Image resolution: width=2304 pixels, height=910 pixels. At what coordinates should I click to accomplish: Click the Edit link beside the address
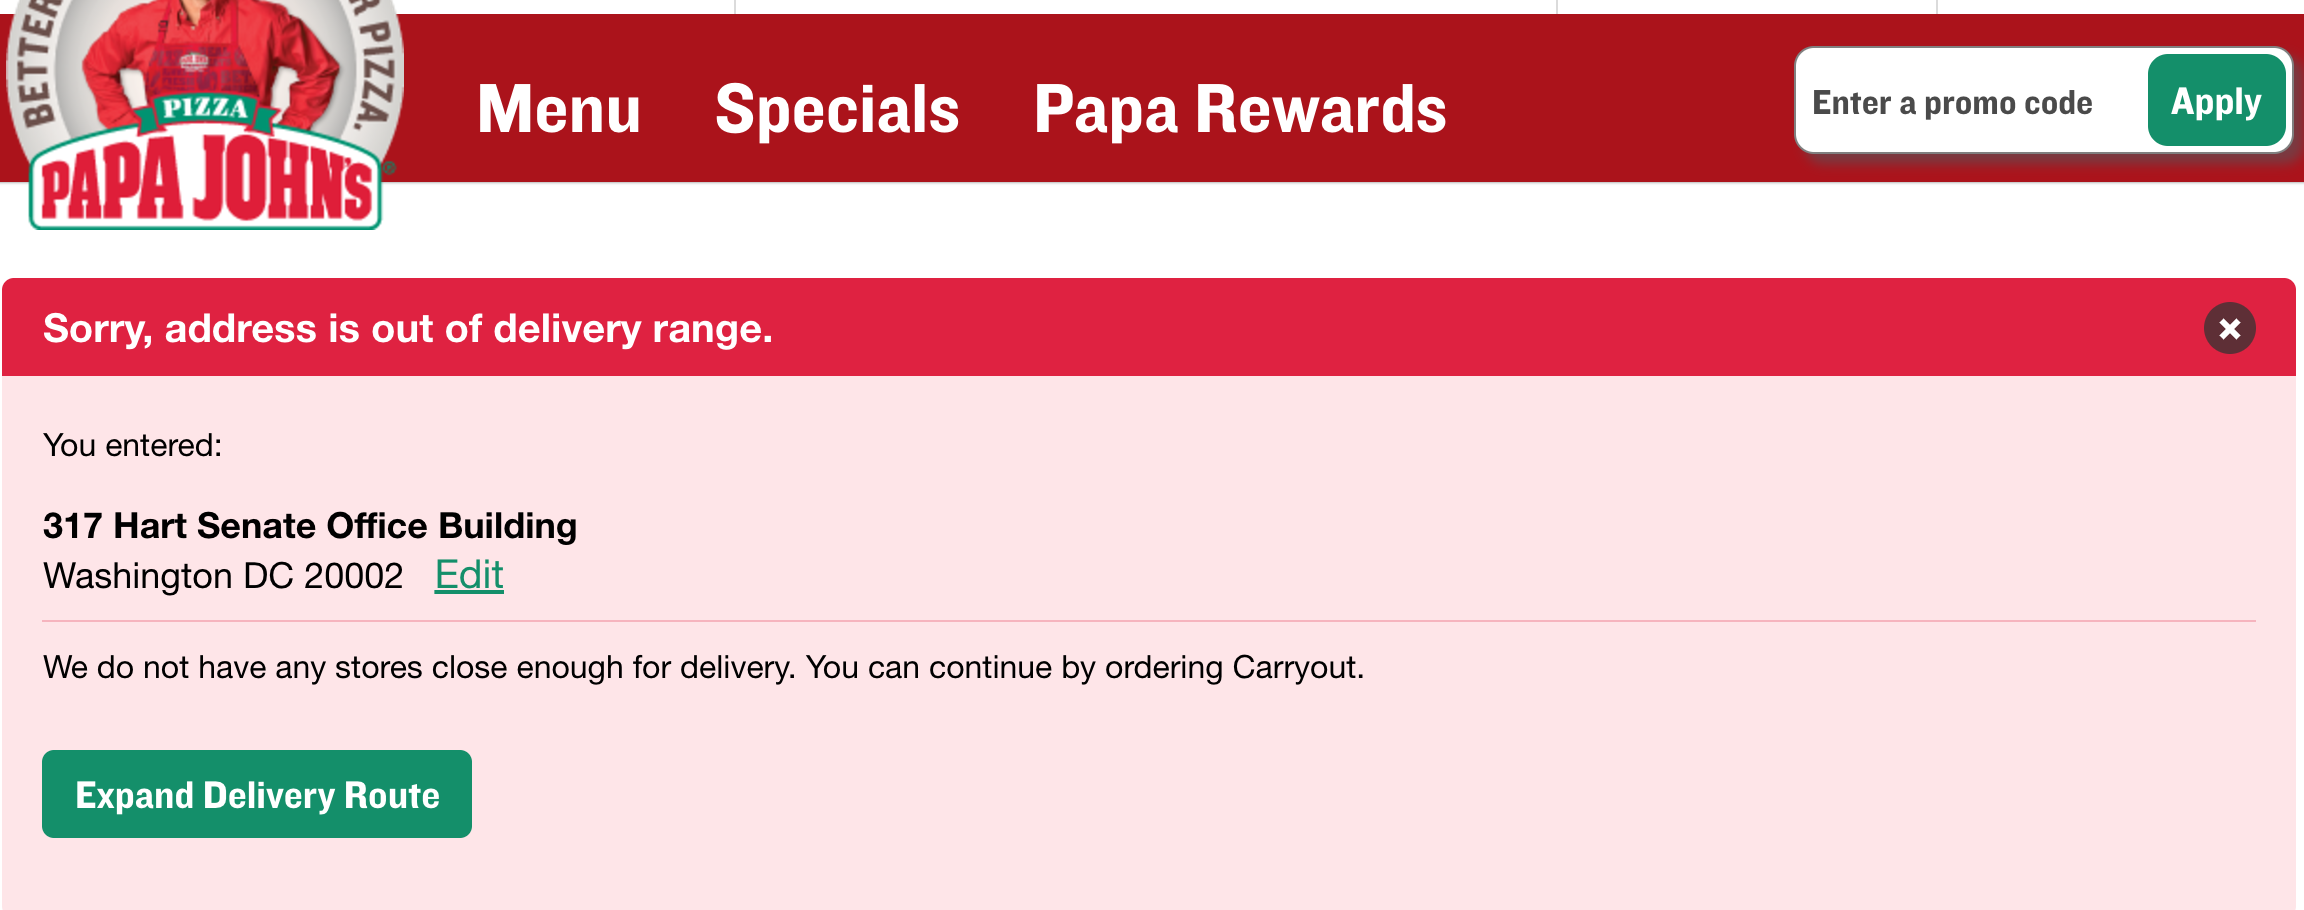pyautogui.click(x=469, y=575)
